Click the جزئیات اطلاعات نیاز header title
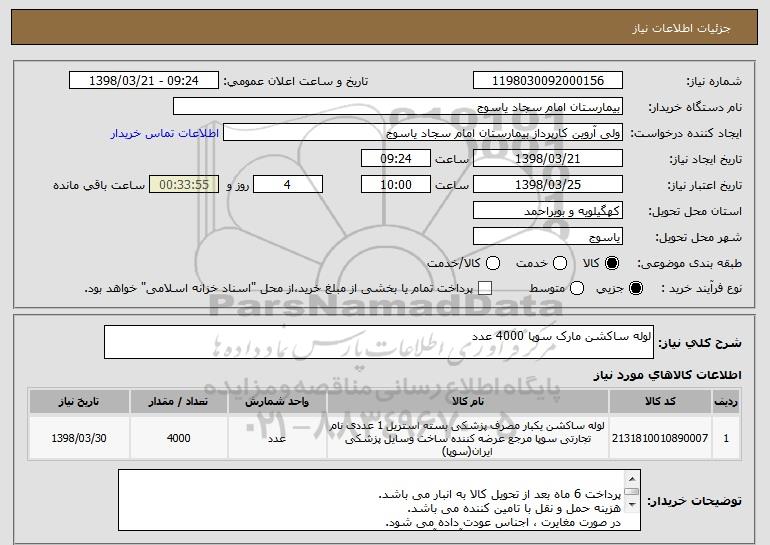770x545 pixels. [x=681, y=28]
